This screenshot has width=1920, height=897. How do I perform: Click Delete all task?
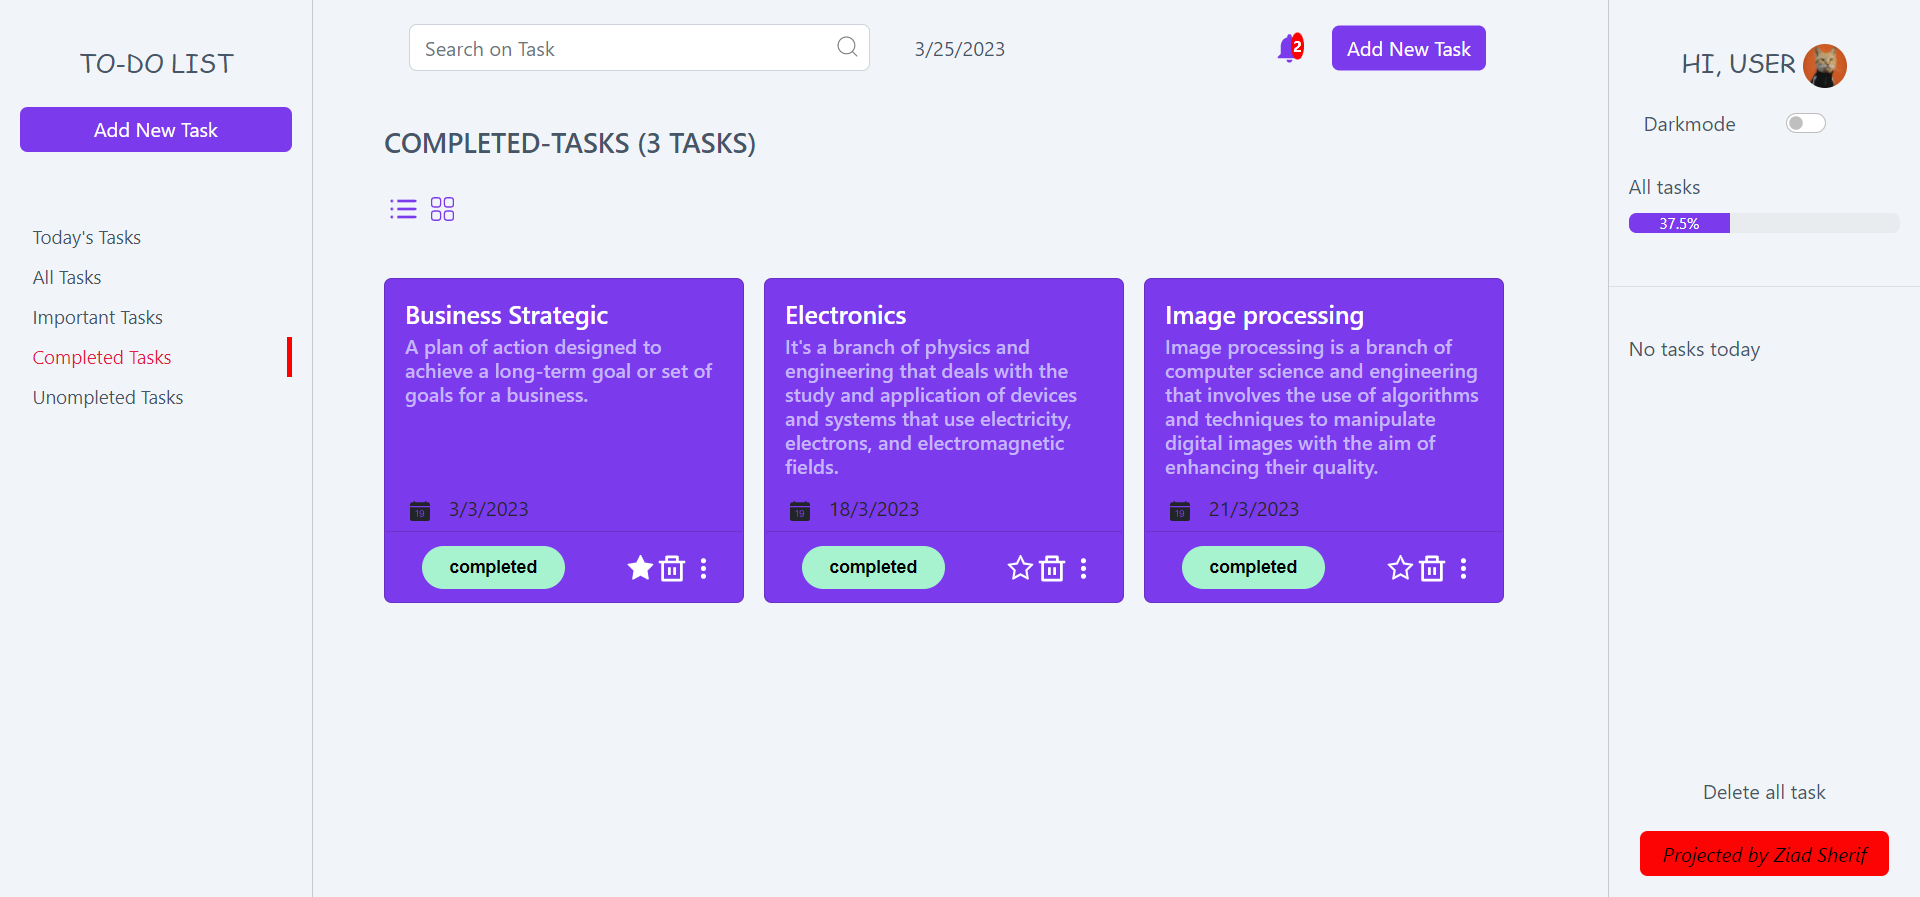point(1764,792)
